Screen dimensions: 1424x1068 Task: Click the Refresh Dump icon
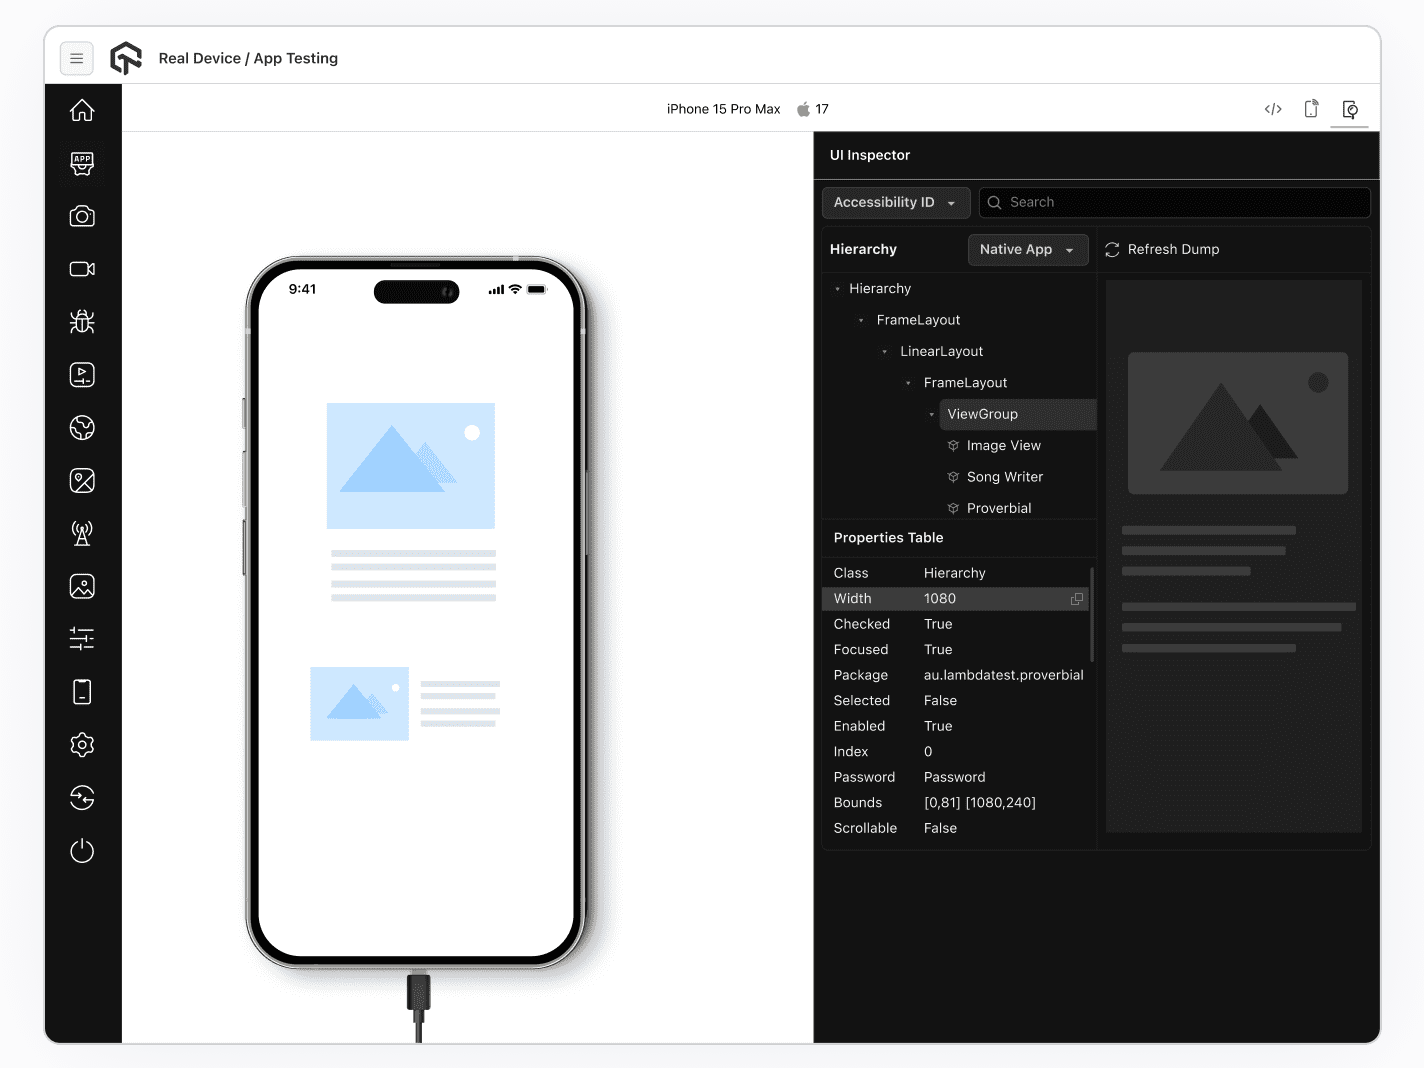pyautogui.click(x=1112, y=249)
